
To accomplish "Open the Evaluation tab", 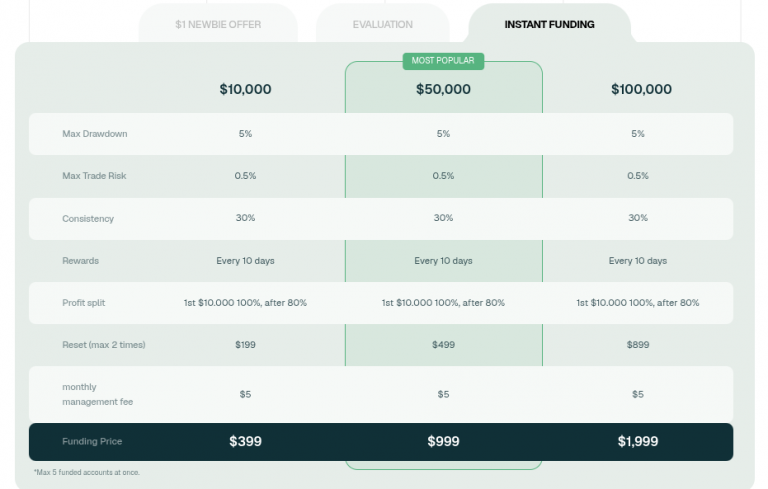I will pyautogui.click(x=383, y=24).
